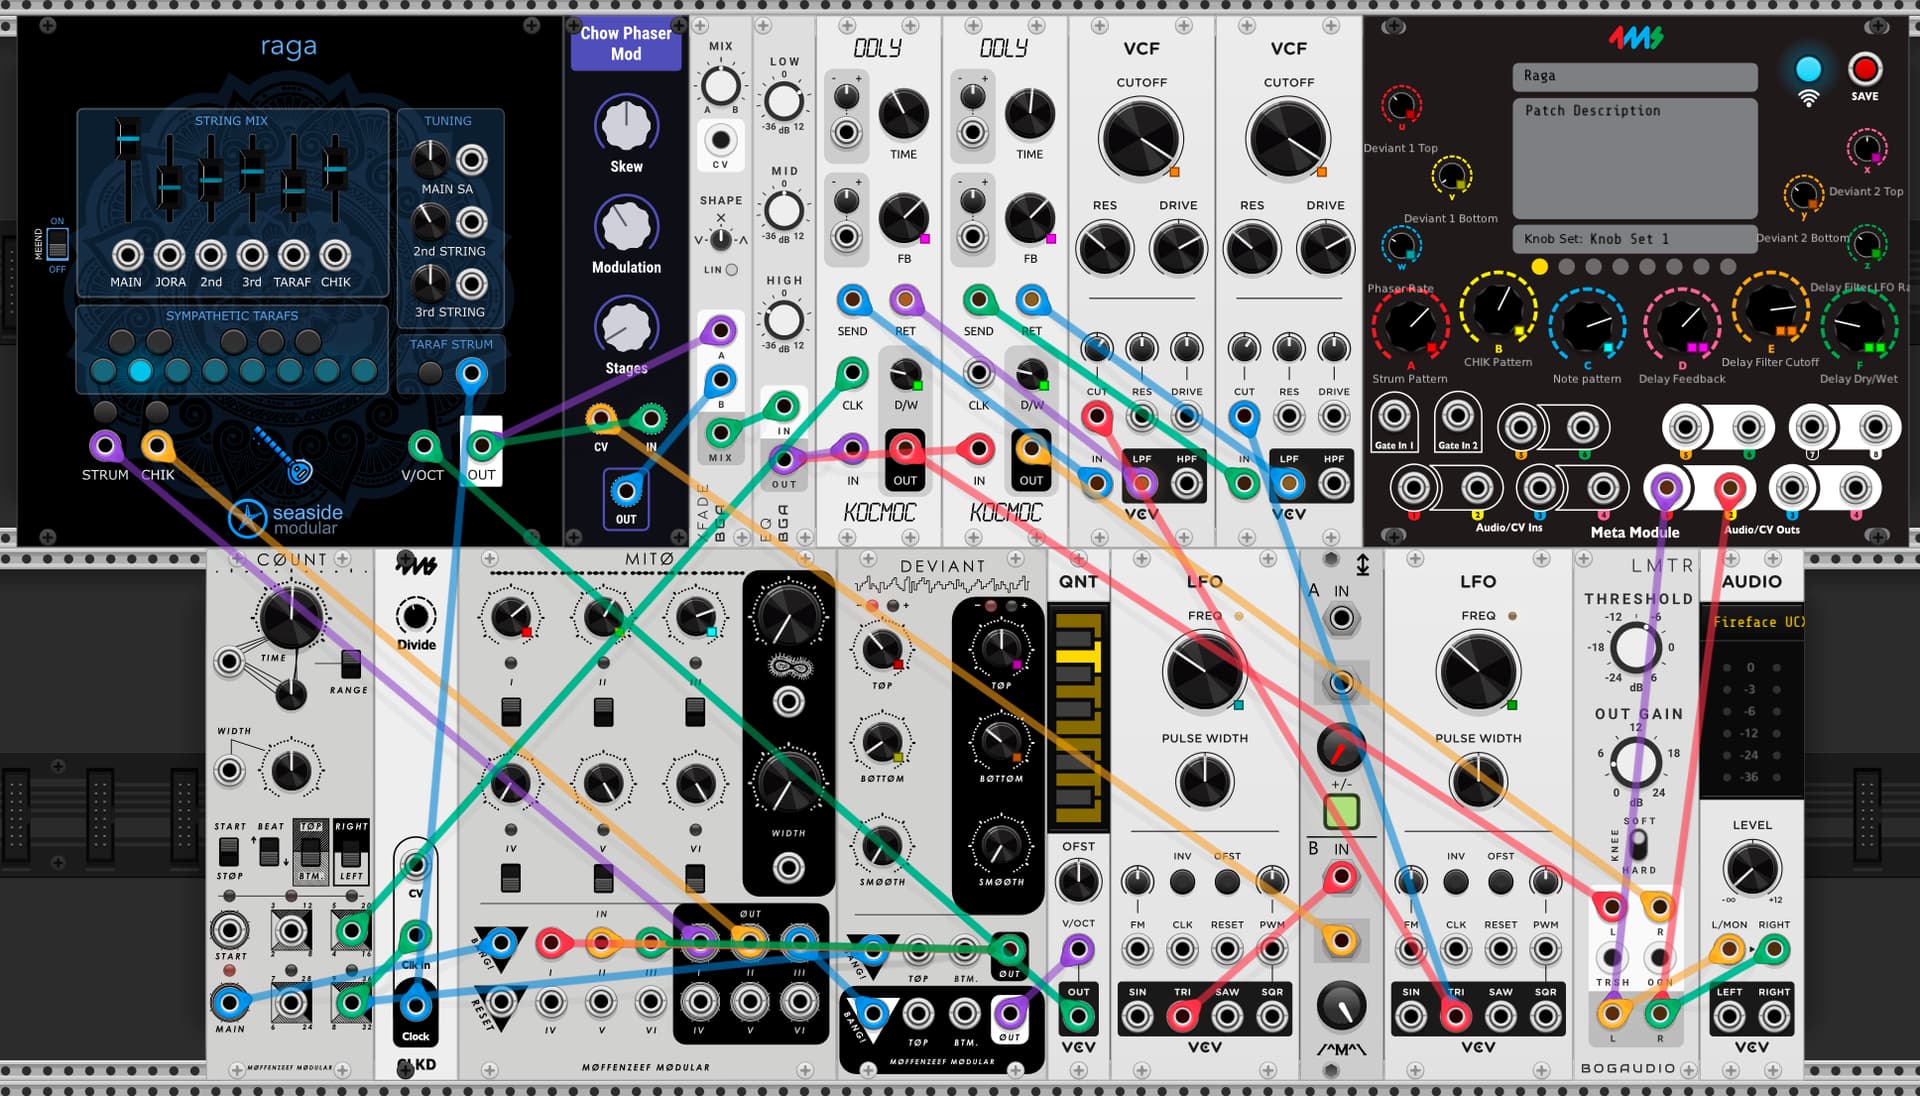The height and width of the screenshot is (1096, 1920).
Task: Click small knob u Deviant 1 Top
Action: [1401, 106]
